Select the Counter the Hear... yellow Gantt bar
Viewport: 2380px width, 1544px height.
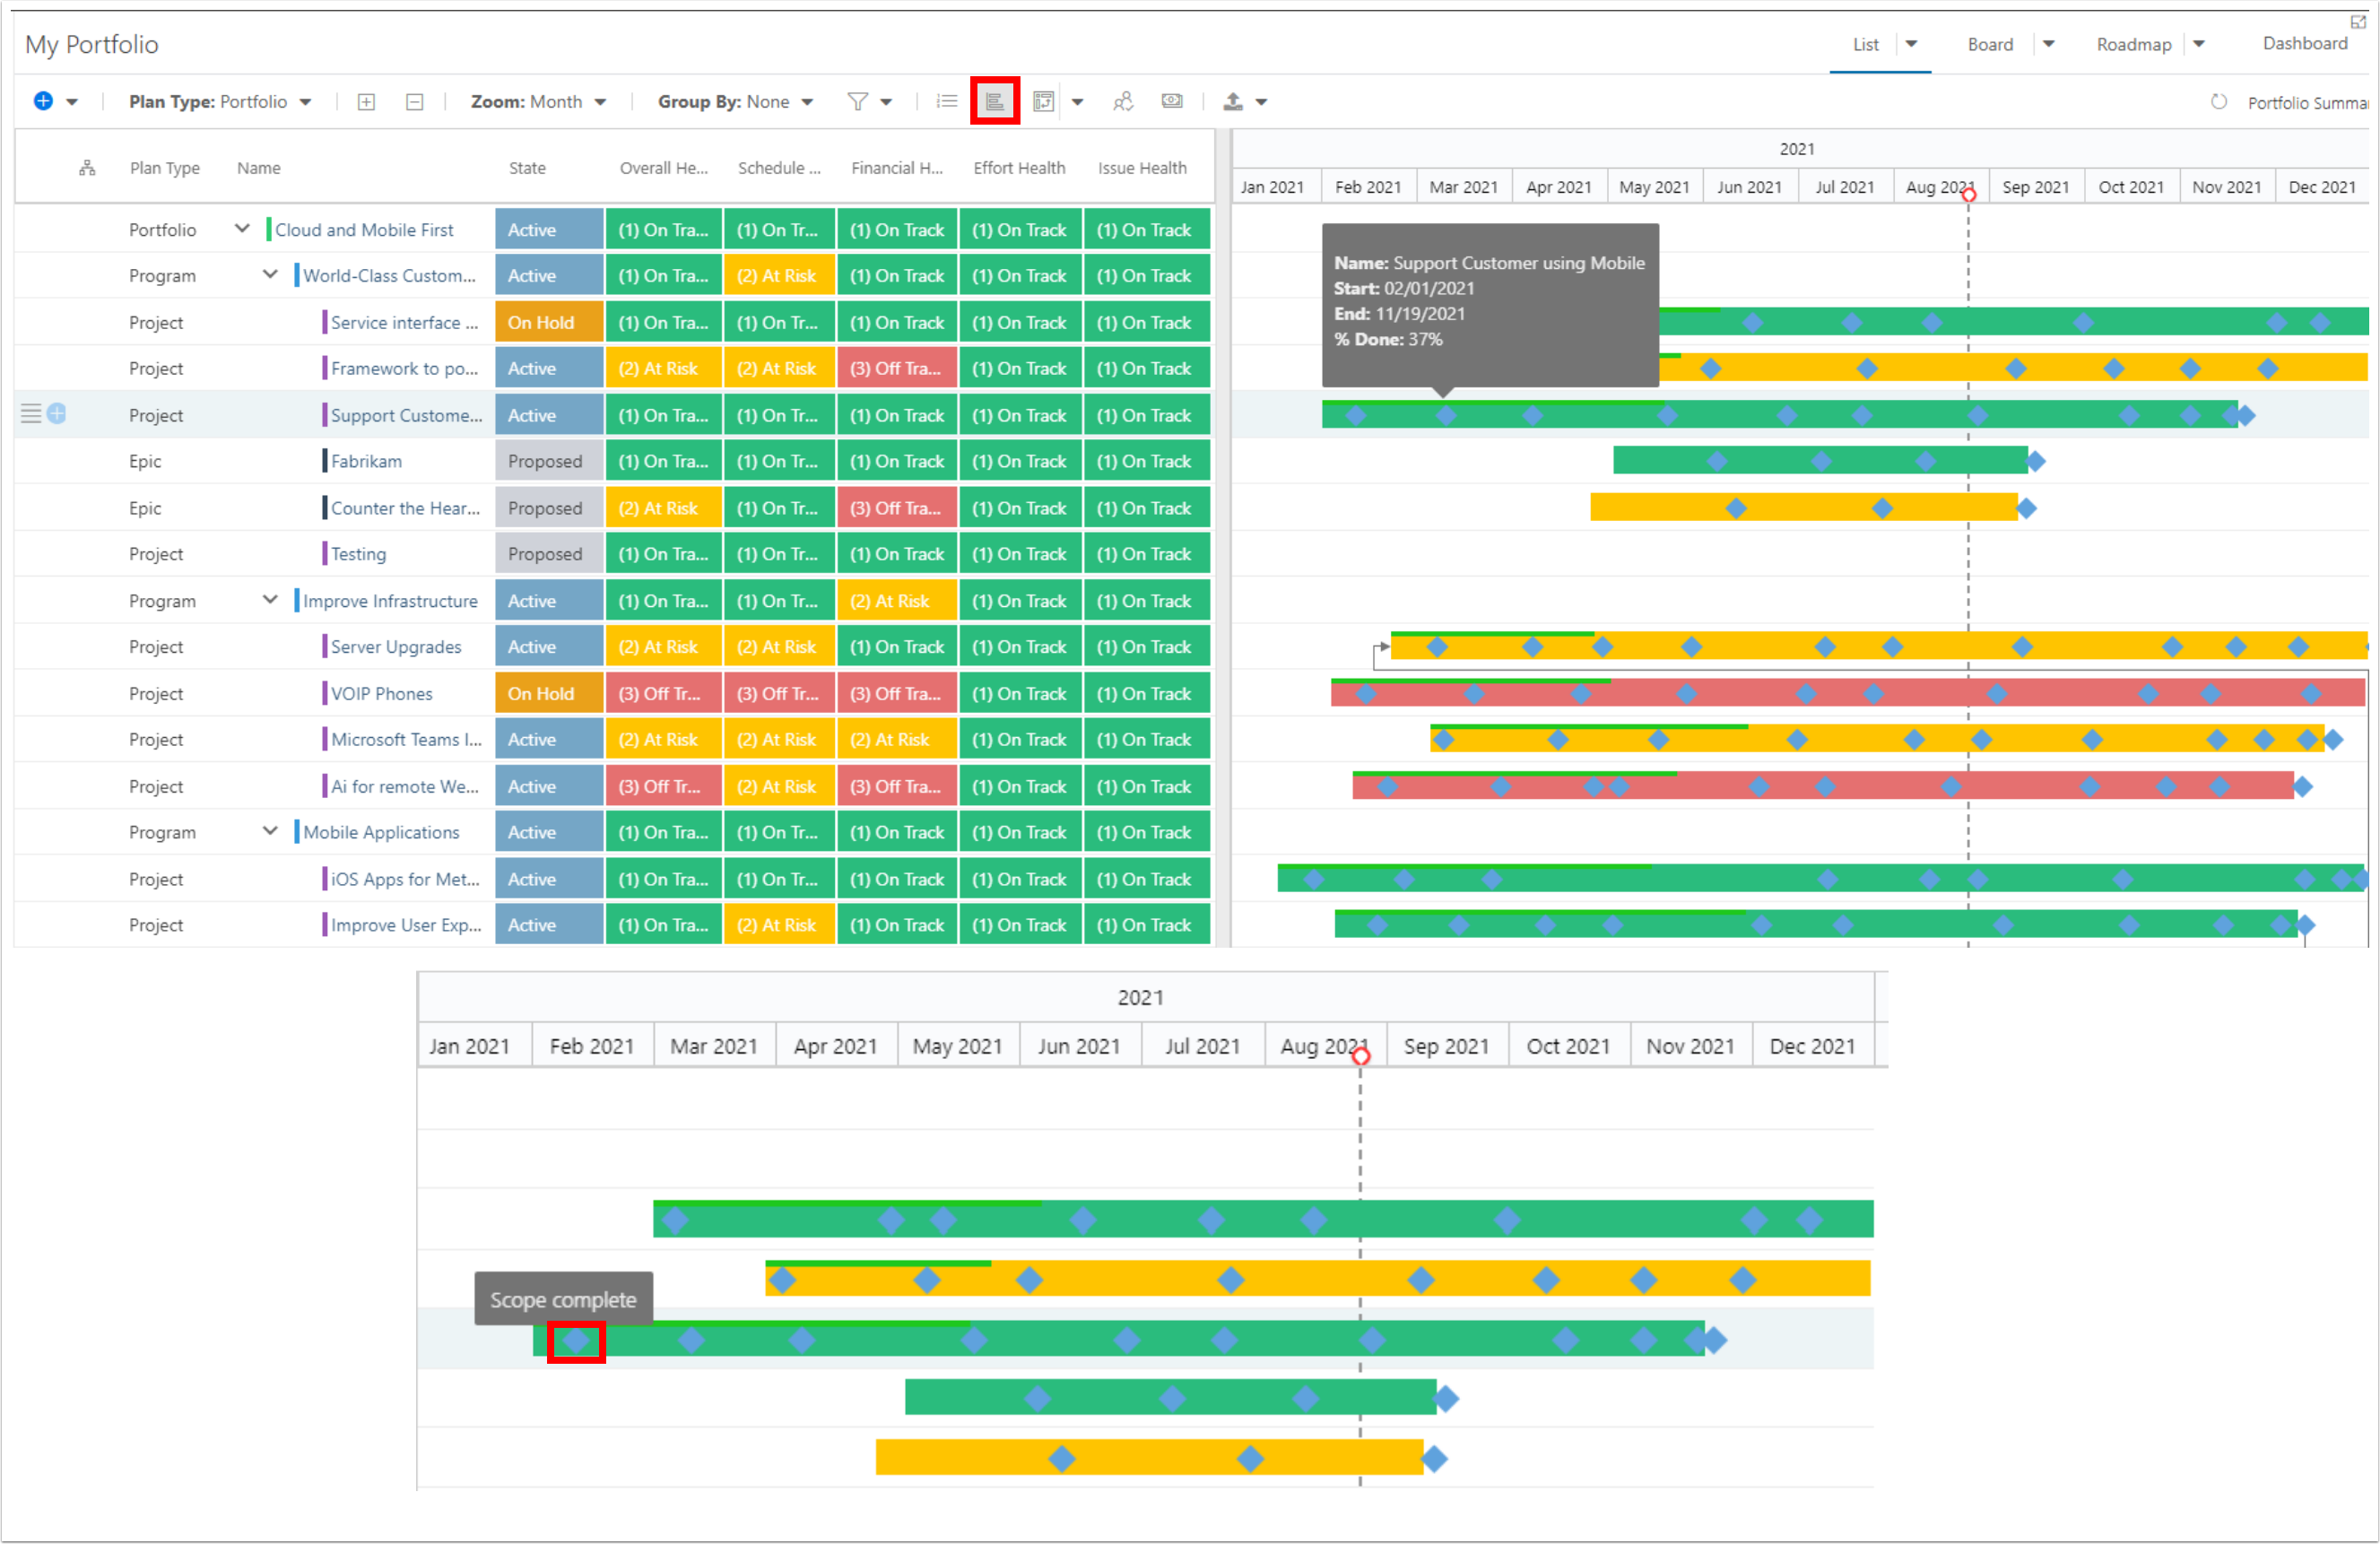click(1803, 508)
